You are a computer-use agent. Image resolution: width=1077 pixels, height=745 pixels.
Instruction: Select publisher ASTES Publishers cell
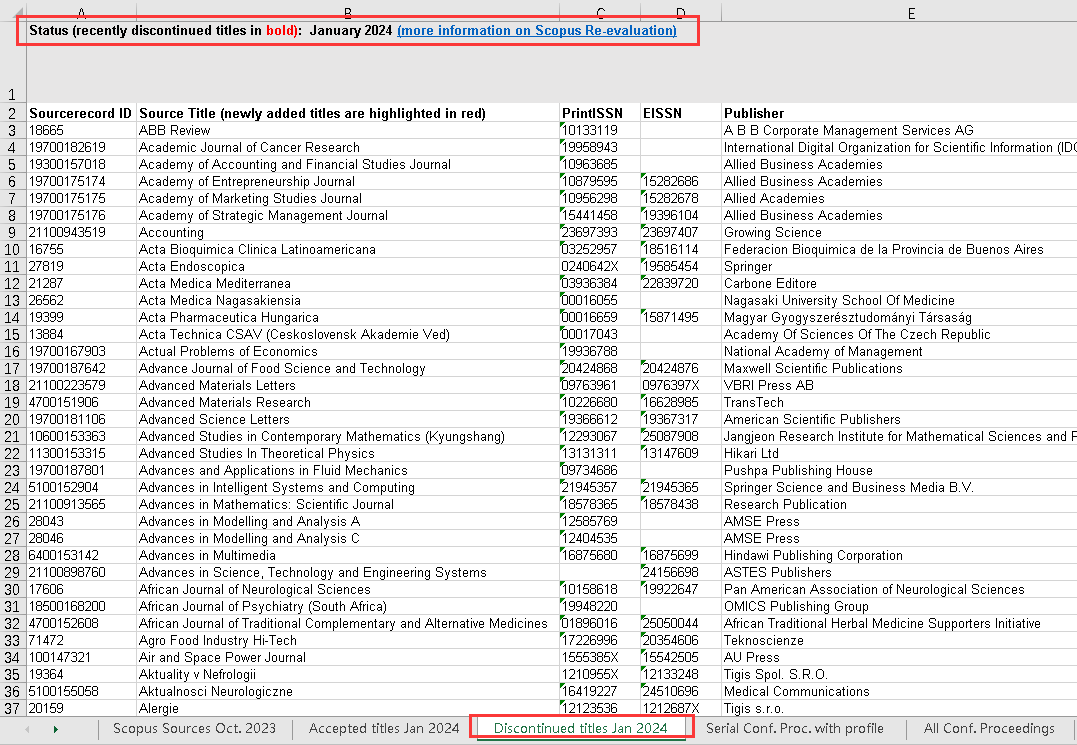(899, 573)
